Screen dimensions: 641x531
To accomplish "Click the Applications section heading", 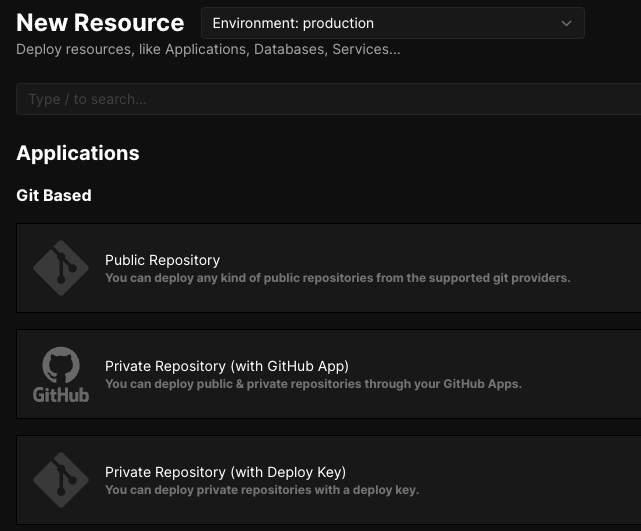I will coord(78,153).
